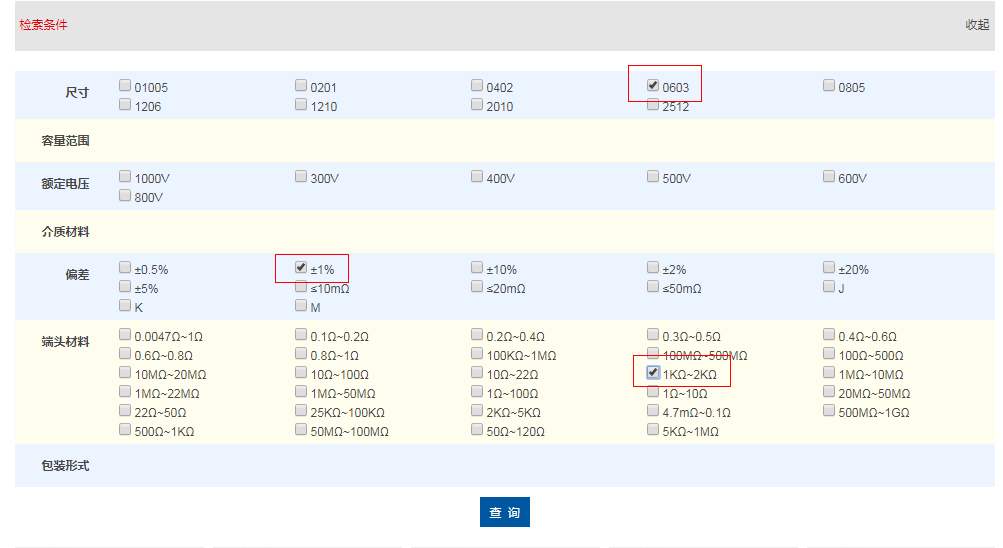Enable the 0805 size checkbox

click(829, 86)
